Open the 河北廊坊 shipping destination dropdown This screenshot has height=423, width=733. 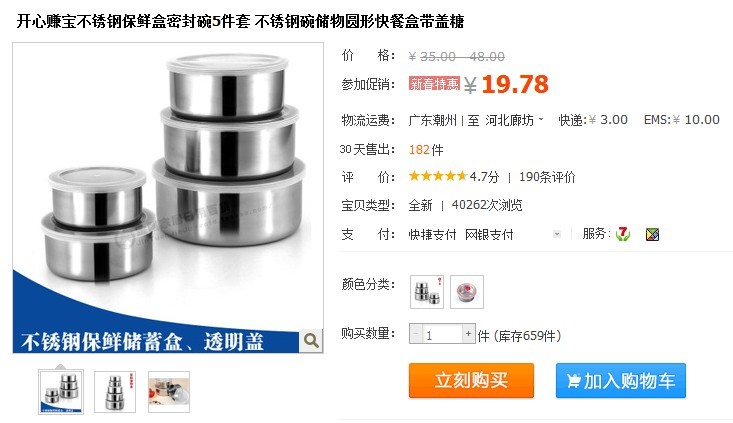pos(514,120)
